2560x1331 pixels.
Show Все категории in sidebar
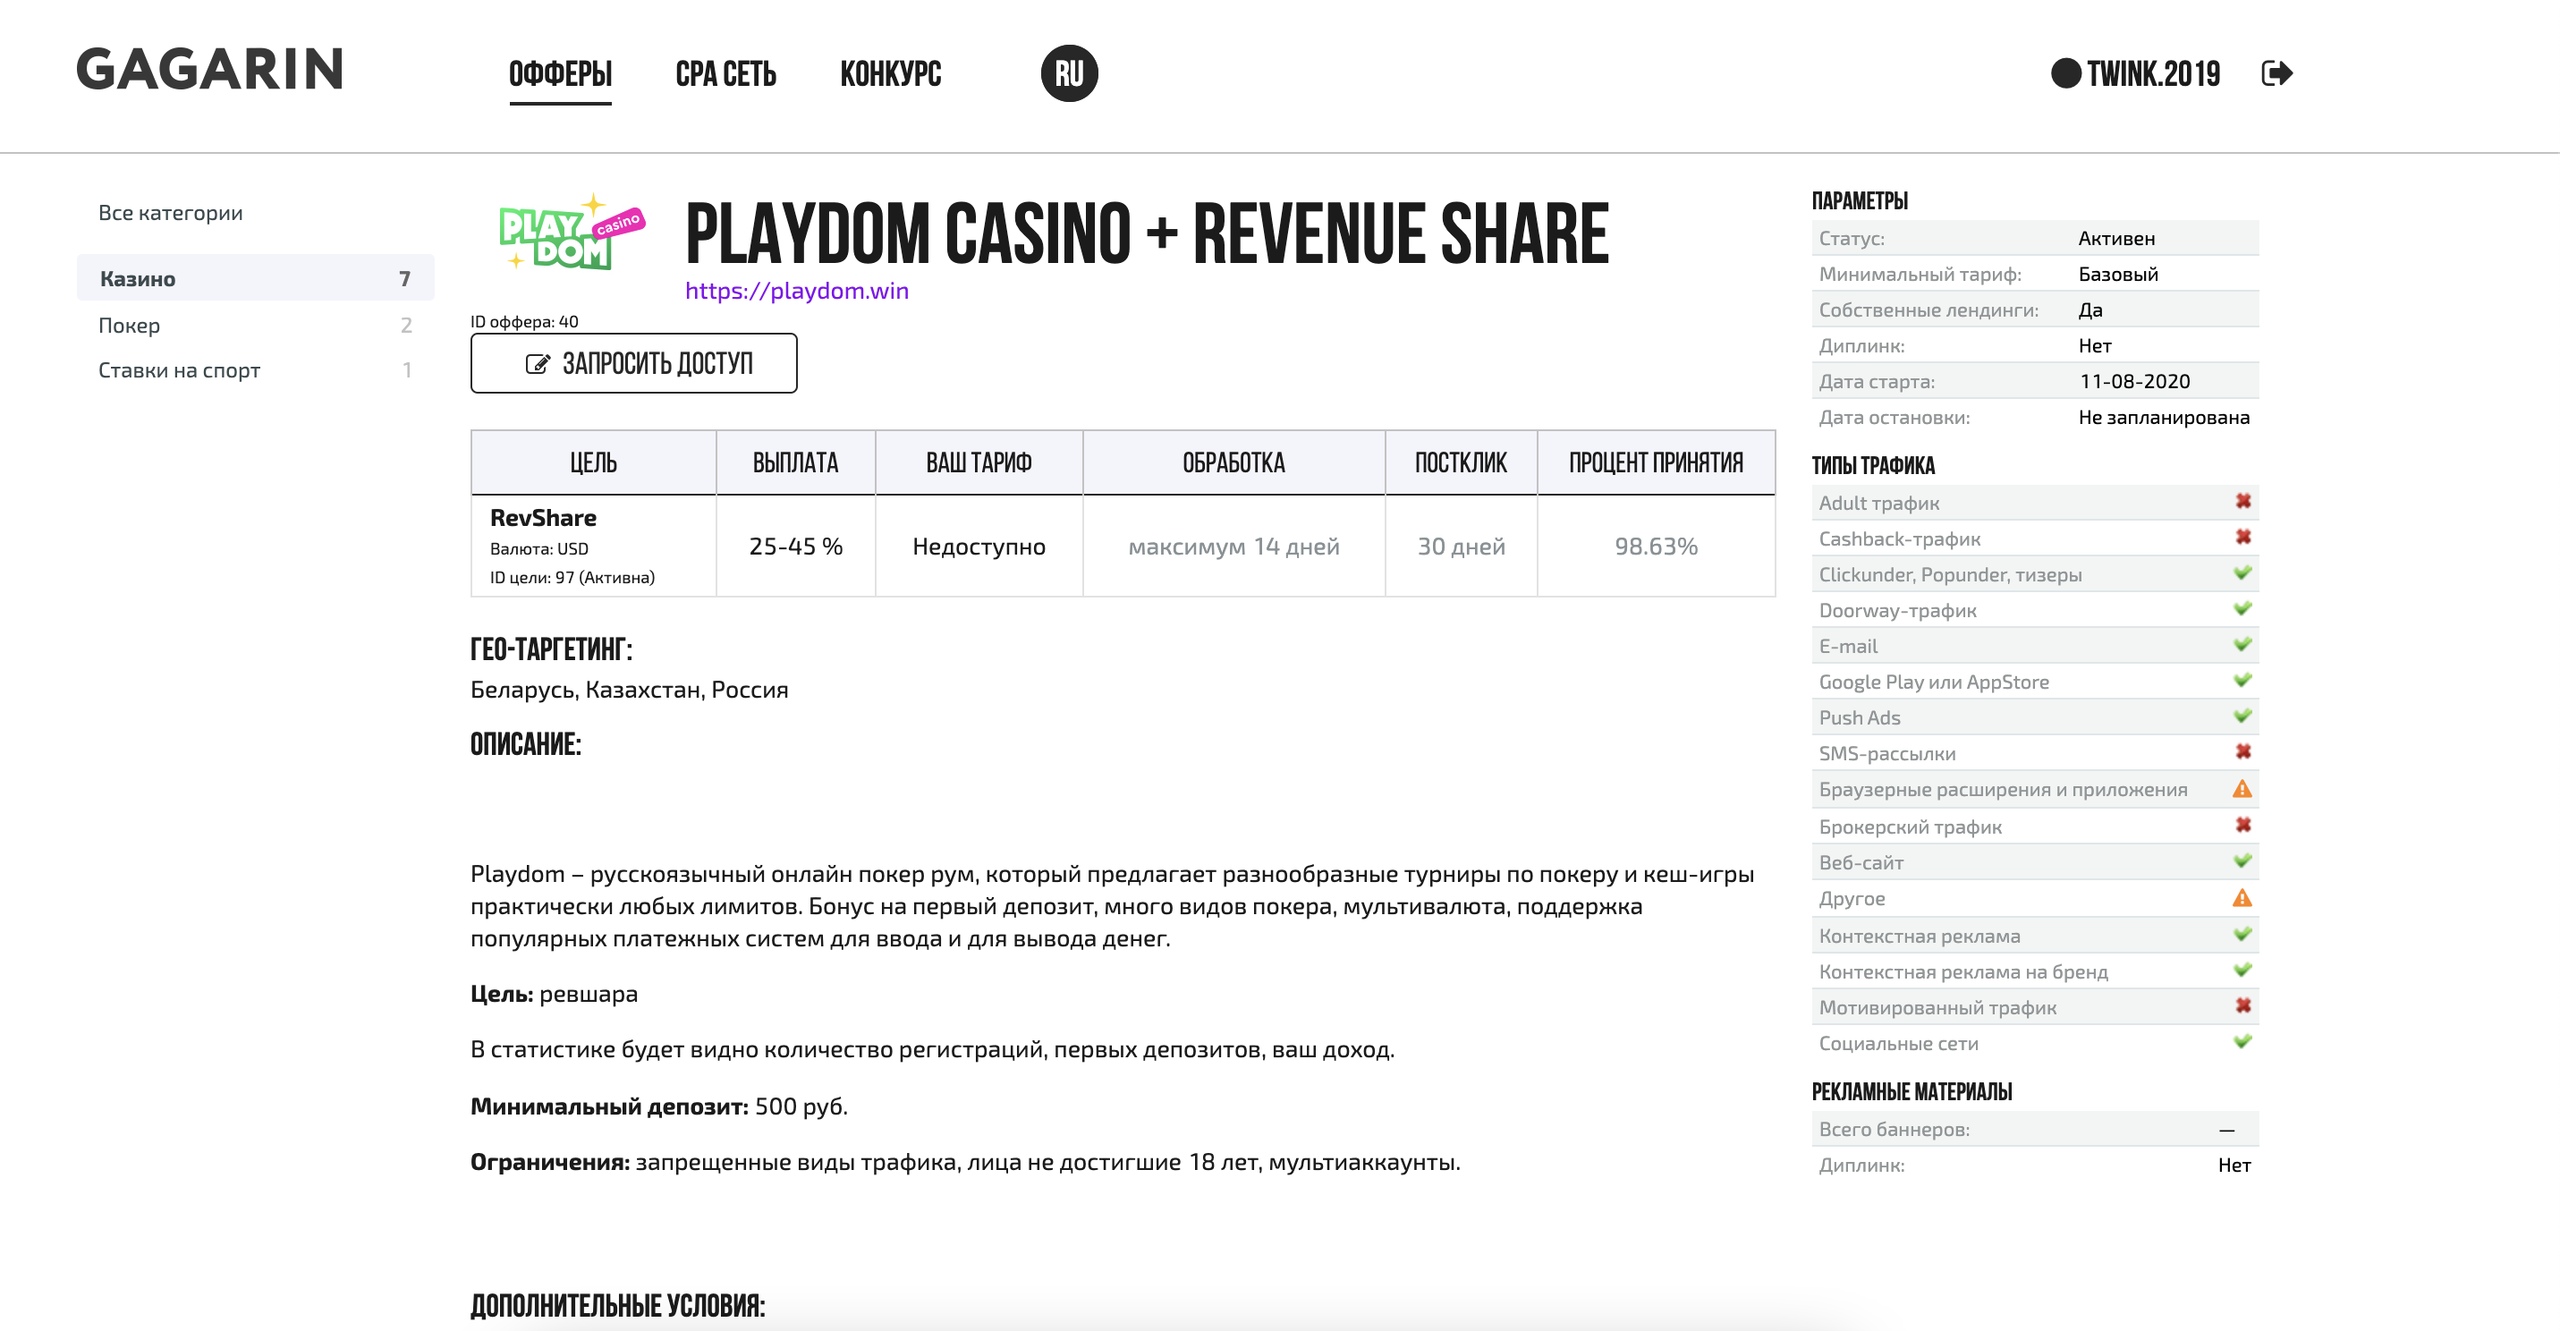point(170,212)
